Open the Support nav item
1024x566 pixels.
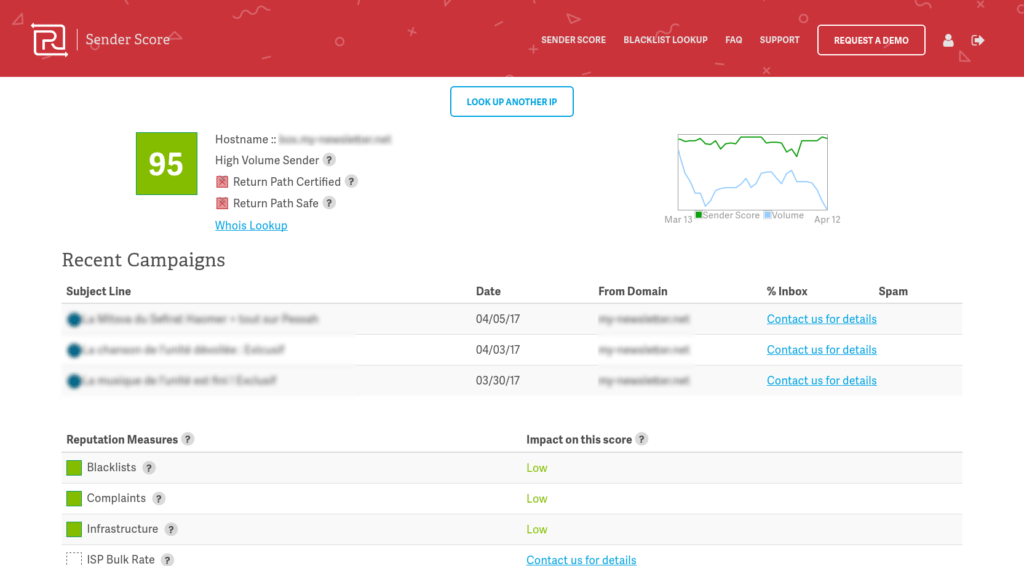779,40
